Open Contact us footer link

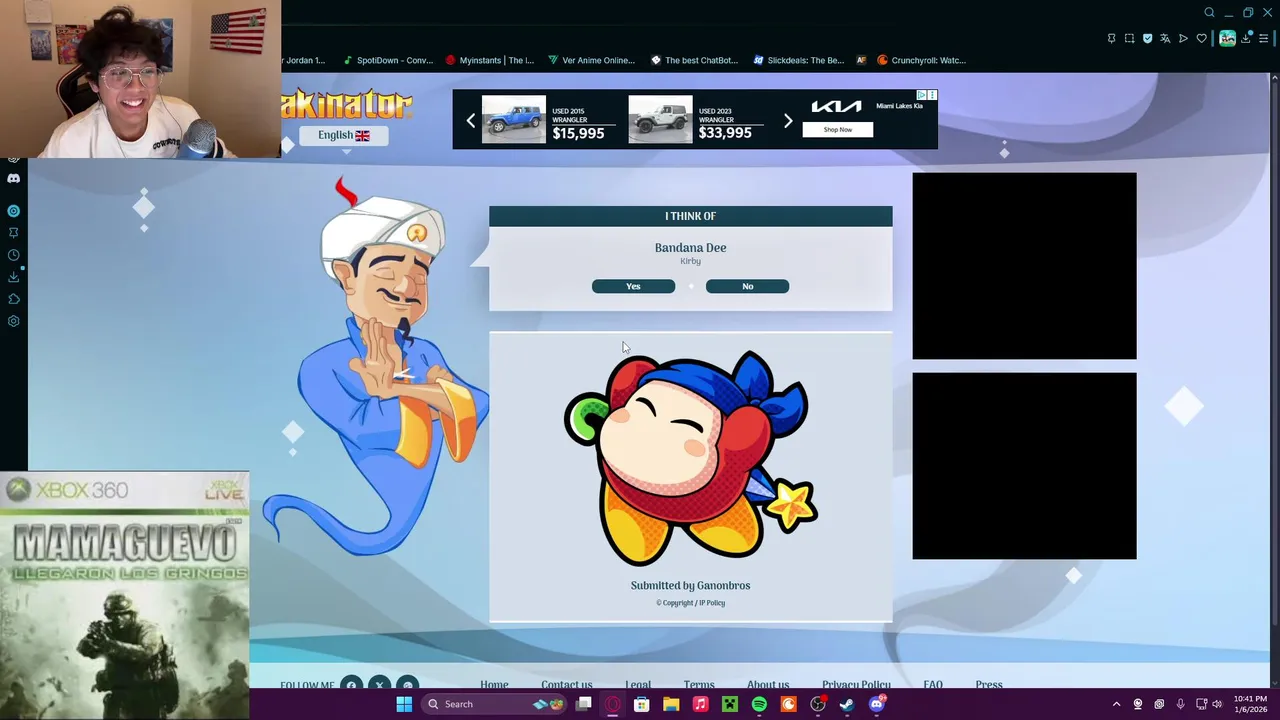(x=567, y=685)
